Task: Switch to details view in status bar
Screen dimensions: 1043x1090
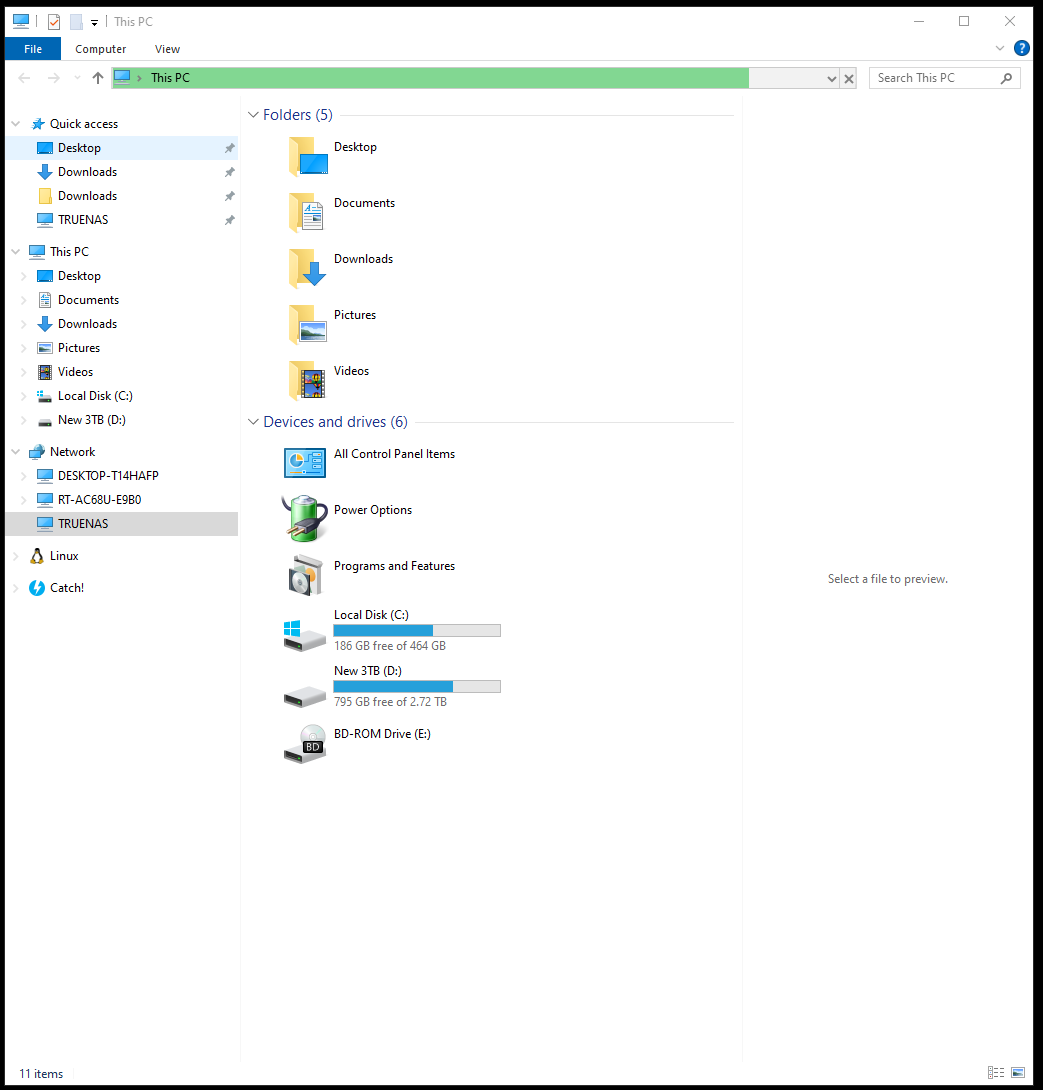Action: click(996, 1073)
